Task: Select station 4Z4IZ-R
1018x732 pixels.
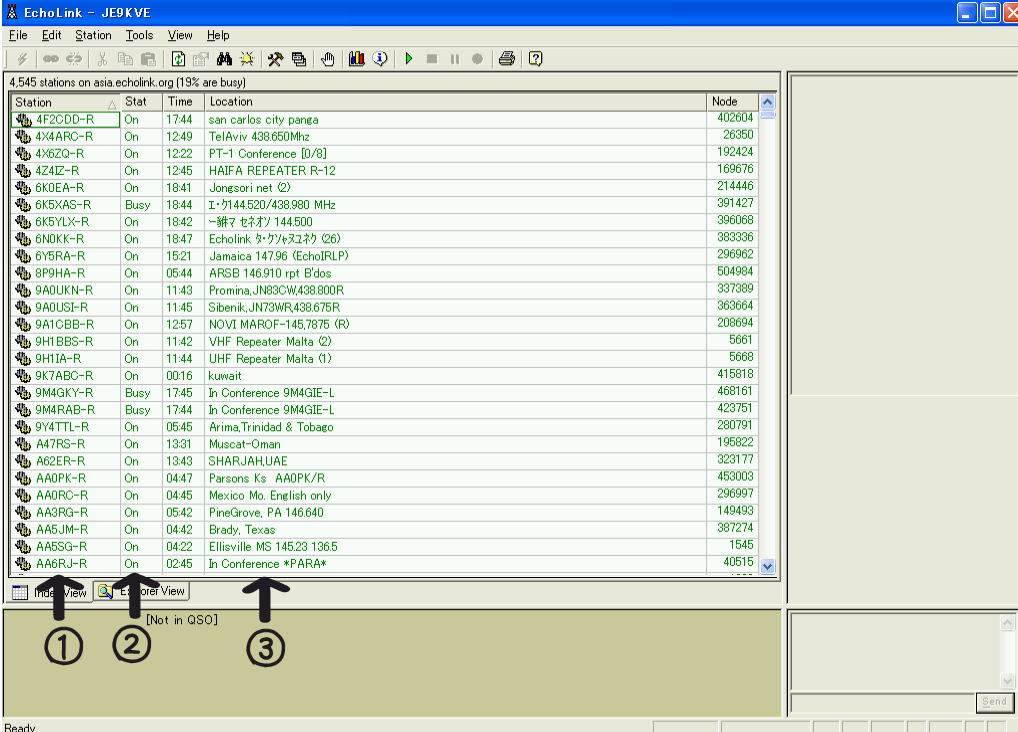Action: pyautogui.click(x=57, y=171)
